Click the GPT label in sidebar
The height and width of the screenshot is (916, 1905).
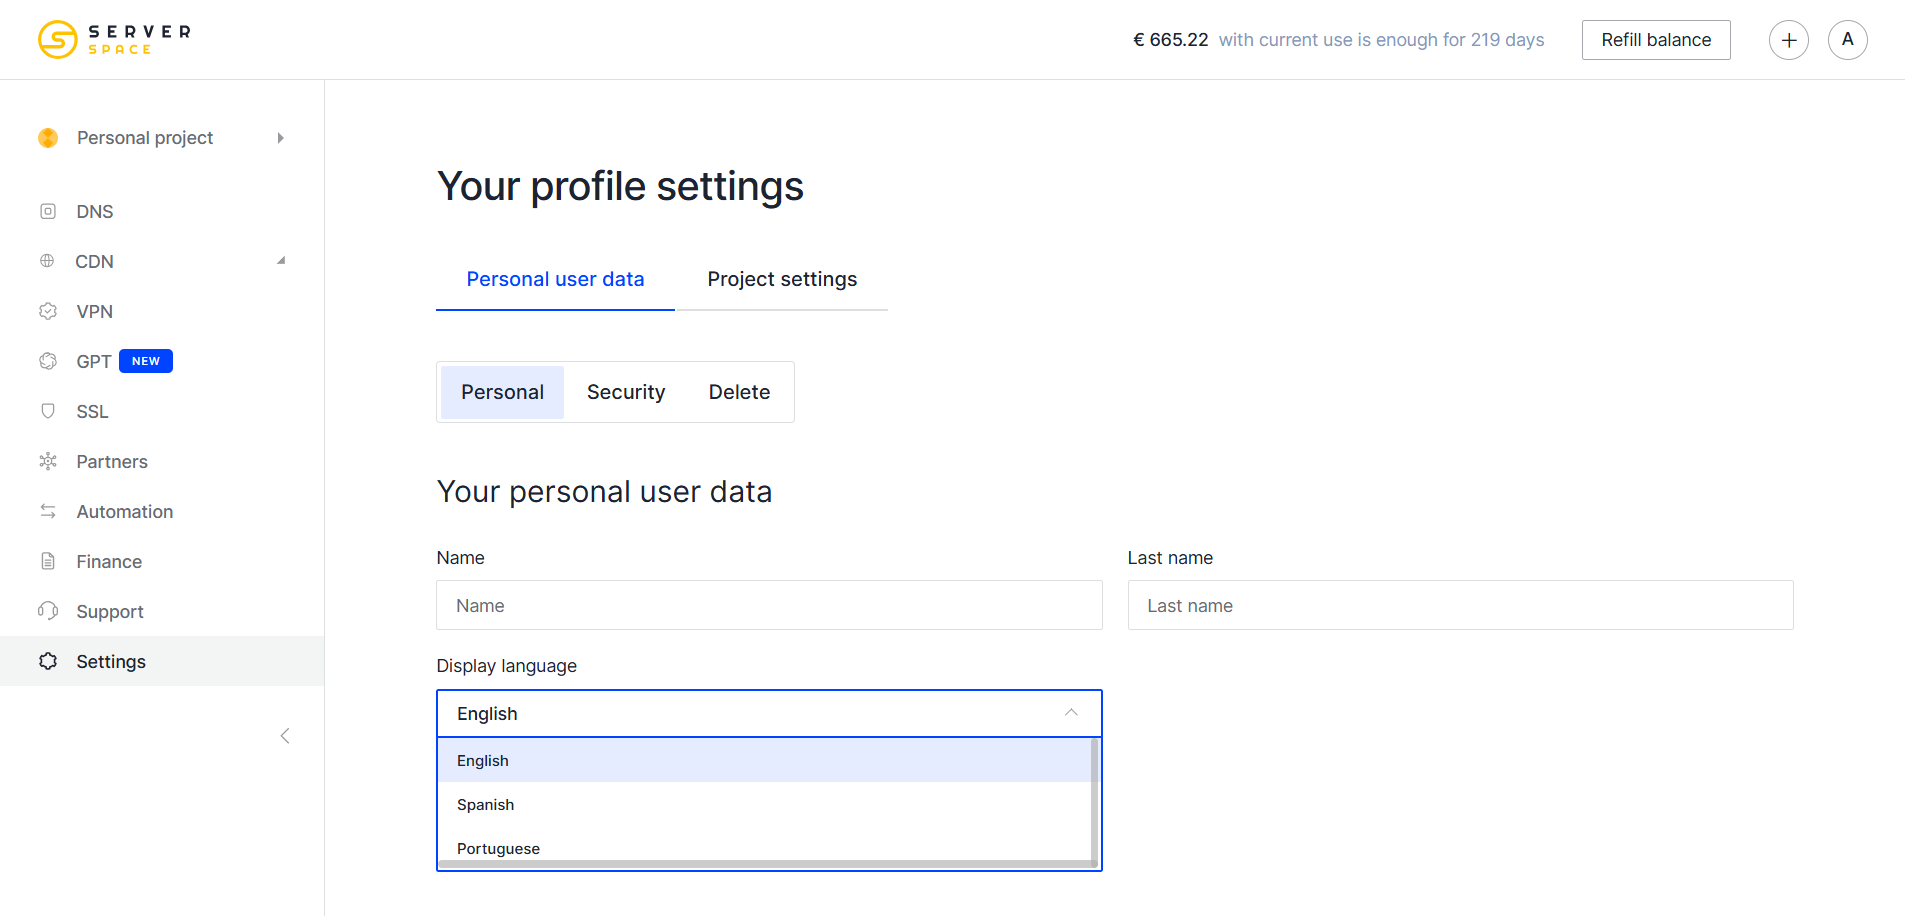pos(94,361)
